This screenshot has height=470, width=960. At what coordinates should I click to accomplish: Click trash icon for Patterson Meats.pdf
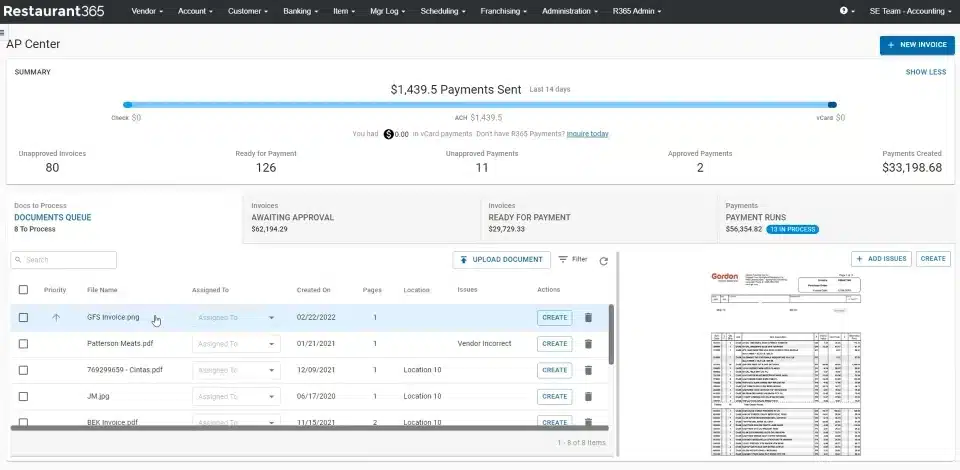(588, 344)
